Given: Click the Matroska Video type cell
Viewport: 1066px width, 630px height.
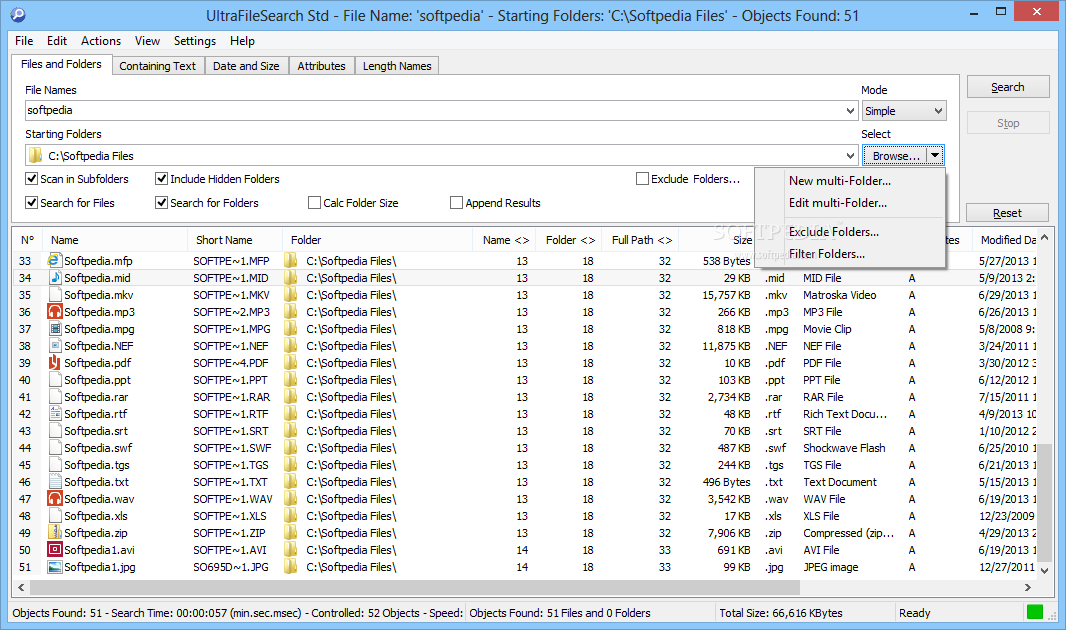Looking at the screenshot, I should [x=840, y=295].
